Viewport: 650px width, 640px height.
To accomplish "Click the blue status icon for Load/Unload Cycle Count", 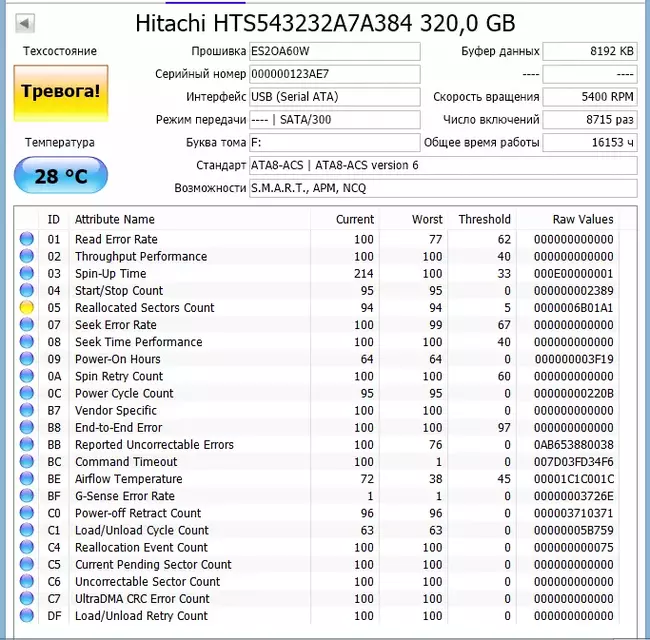I will (27, 530).
